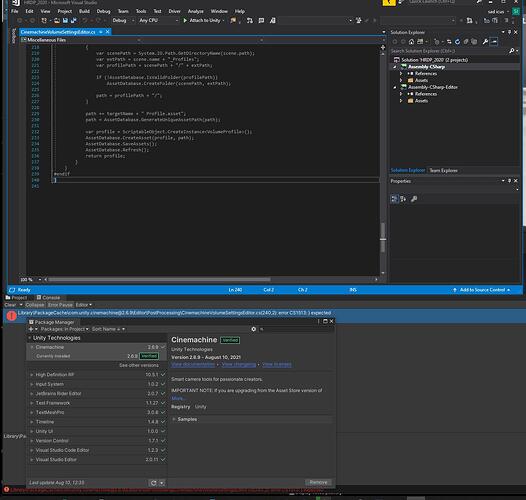
Task: Click the Save All icon in toolbar
Action: point(73,20)
